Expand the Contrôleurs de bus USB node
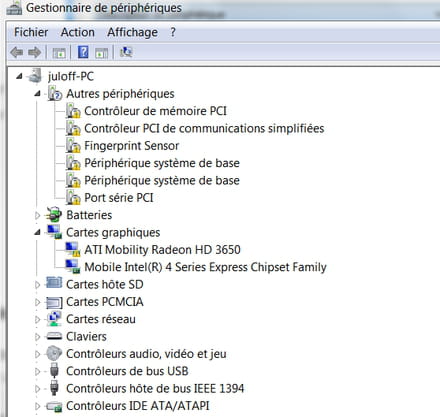 tap(37, 371)
